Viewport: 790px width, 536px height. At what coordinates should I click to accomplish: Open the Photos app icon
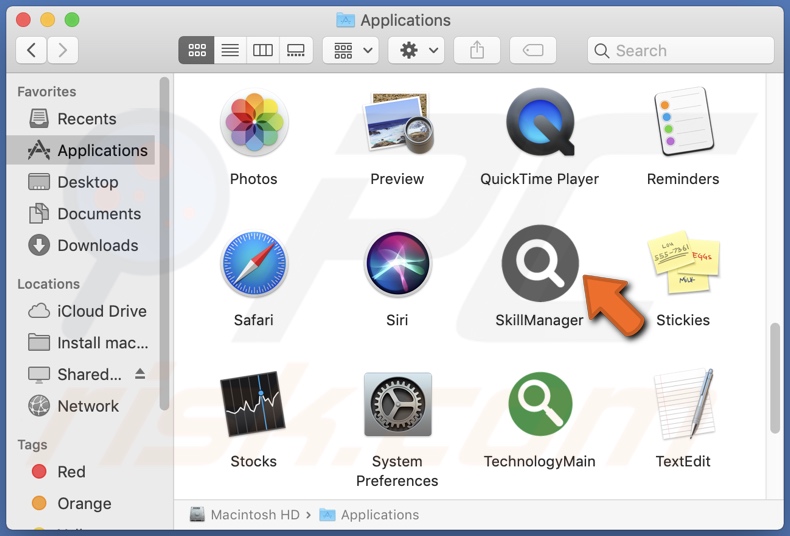click(x=254, y=122)
